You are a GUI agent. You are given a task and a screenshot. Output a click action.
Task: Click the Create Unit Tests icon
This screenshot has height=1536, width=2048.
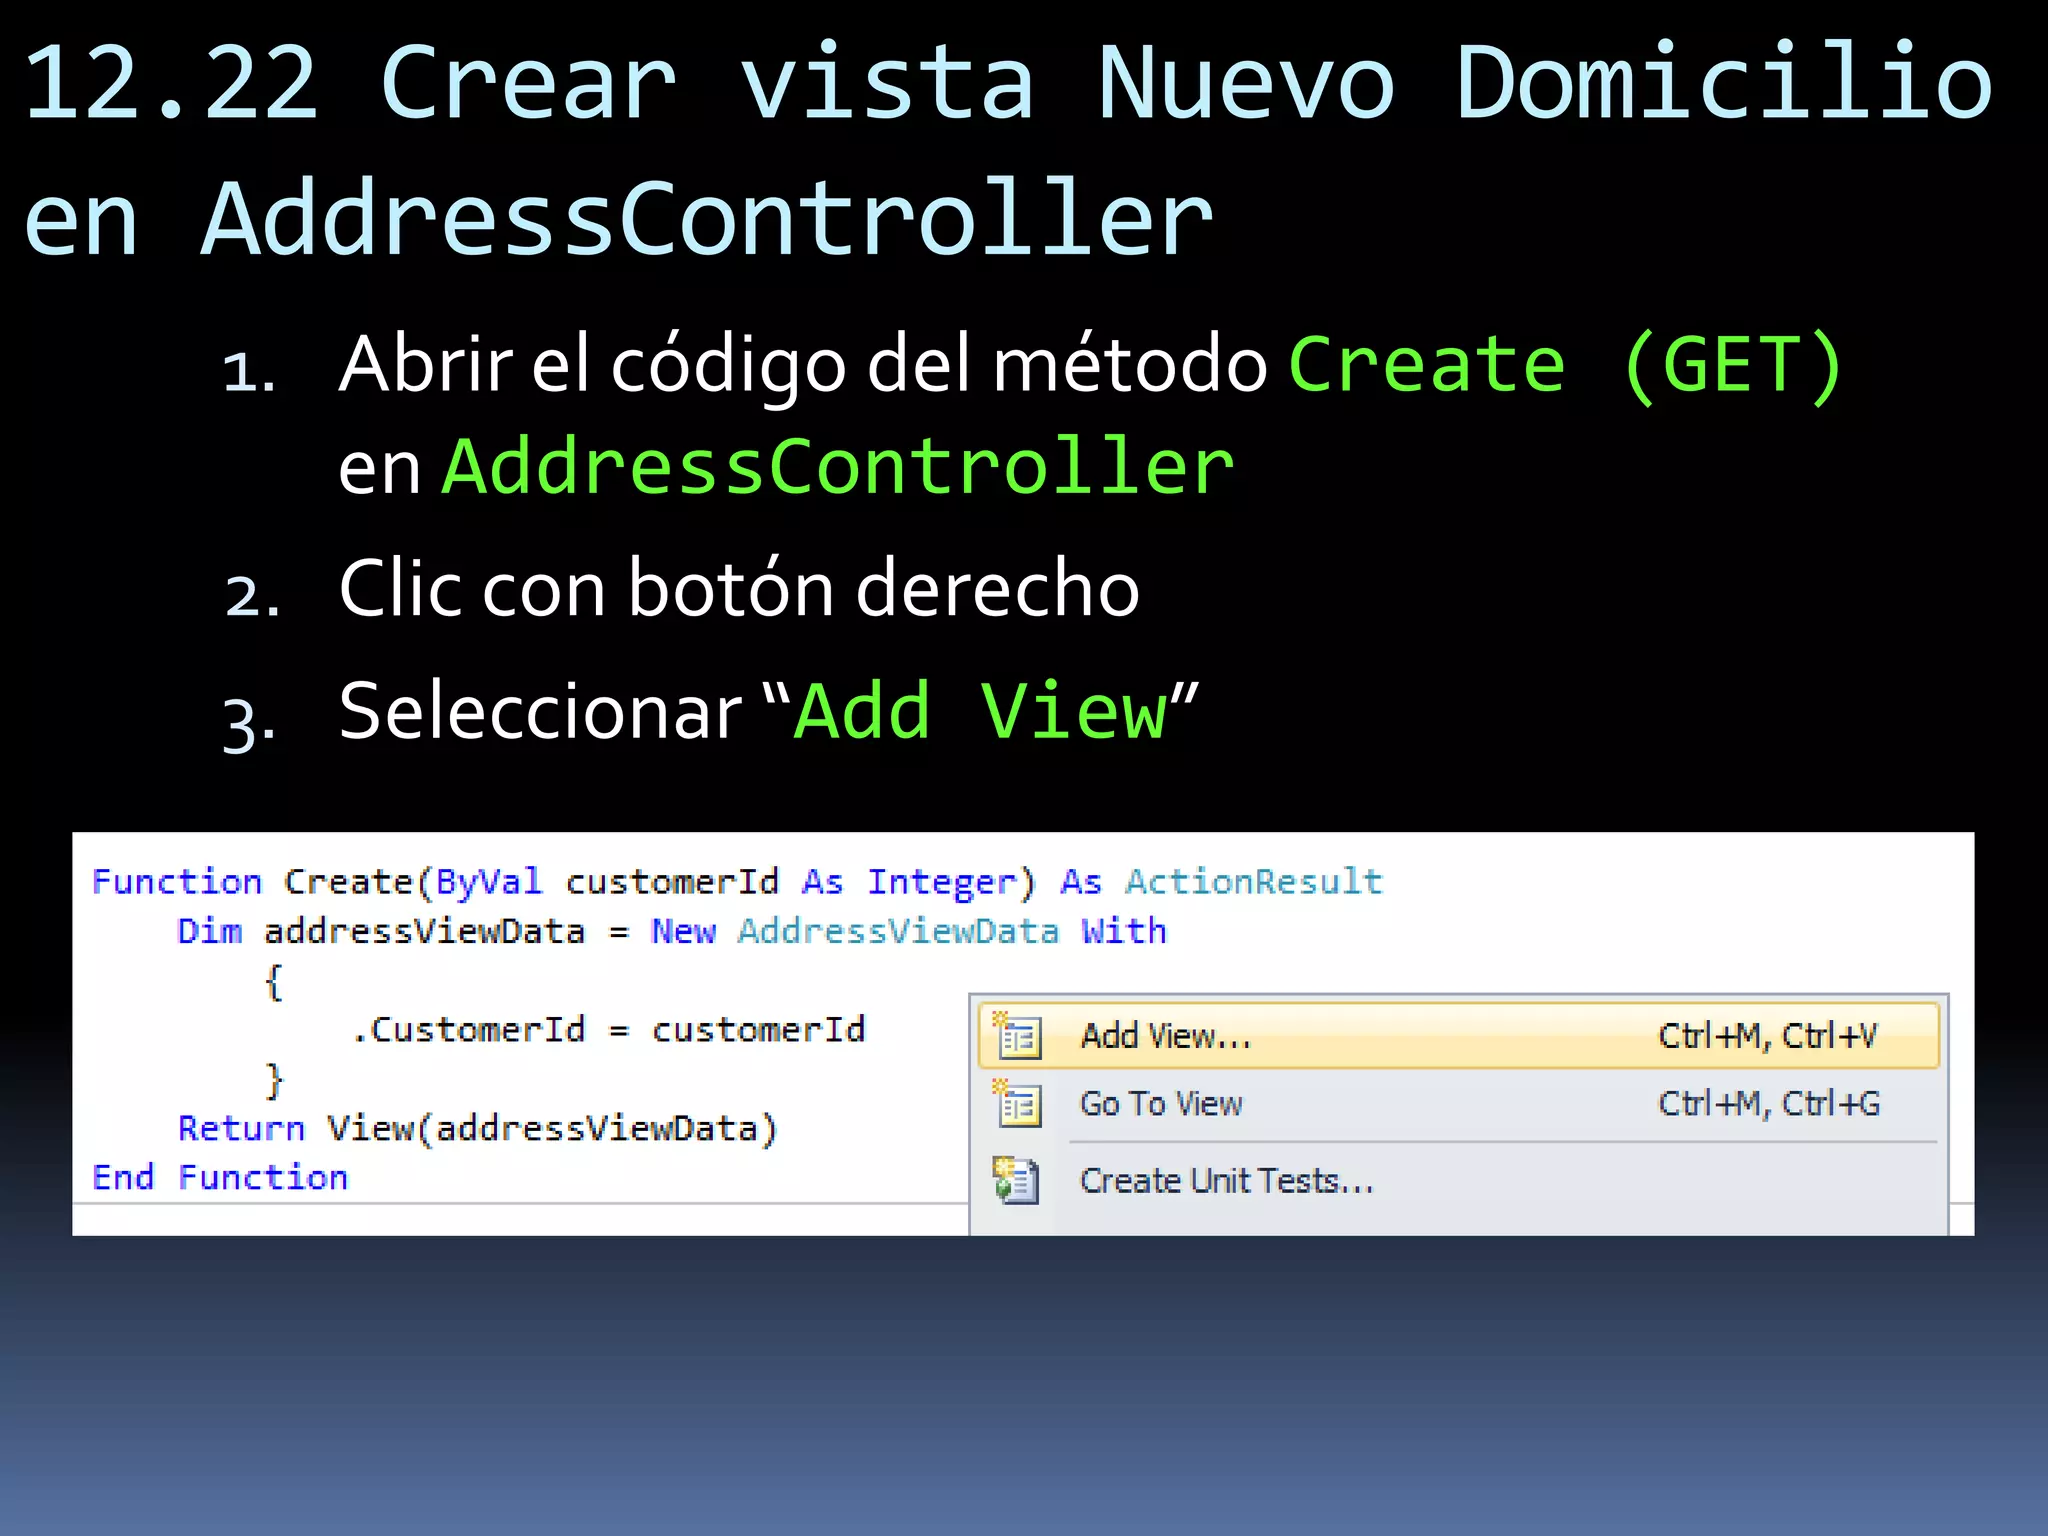click(1016, 1181)
